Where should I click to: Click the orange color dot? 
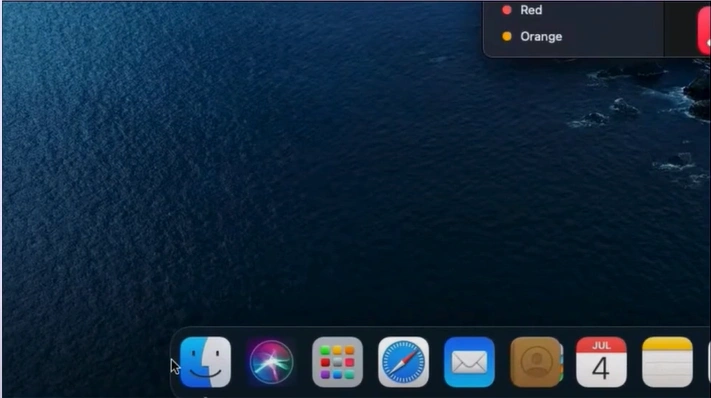507,36
